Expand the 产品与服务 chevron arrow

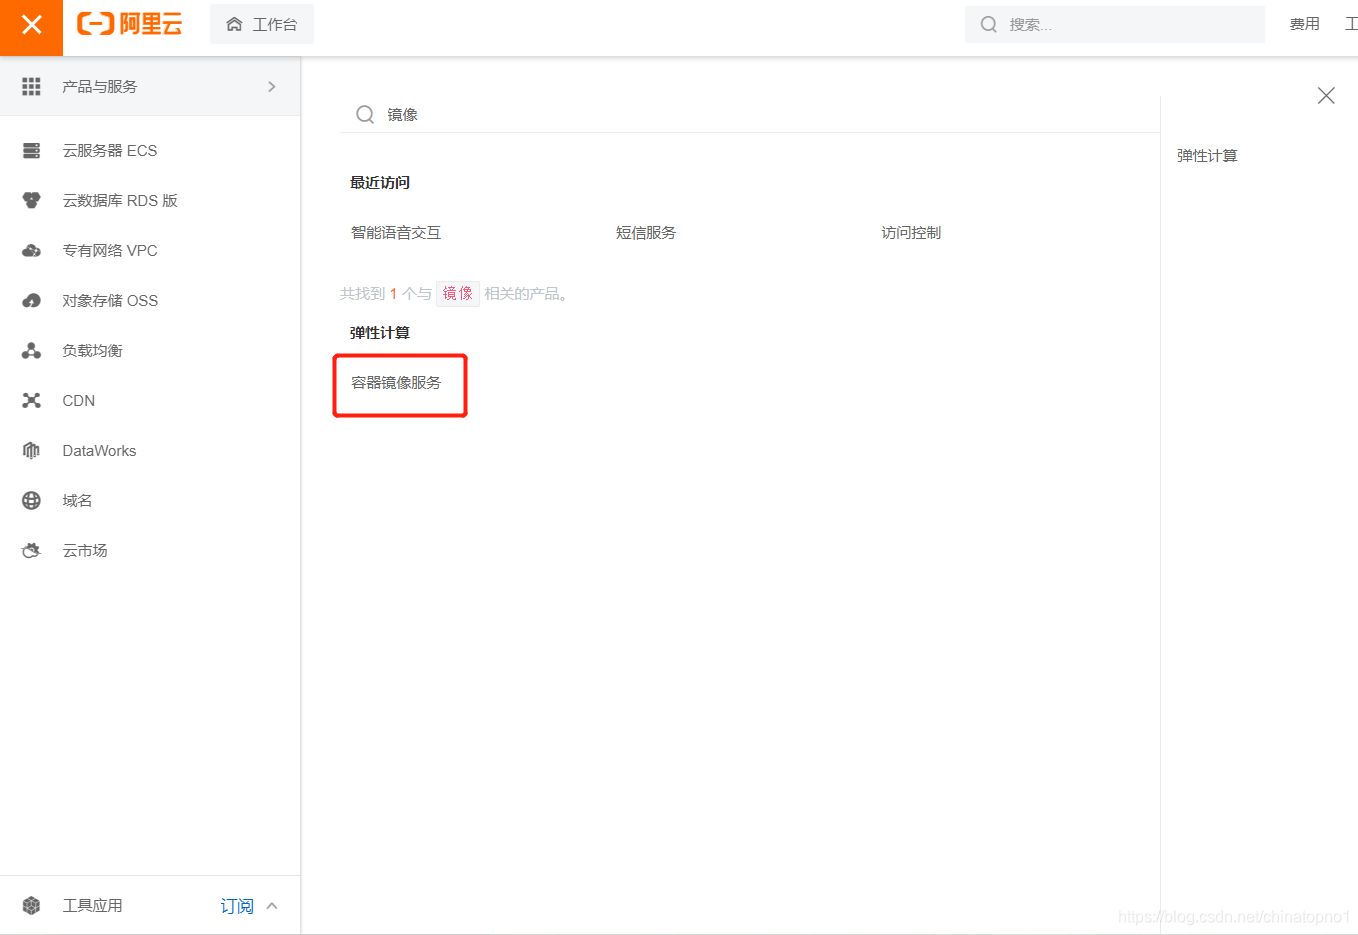tap(272, 87)
